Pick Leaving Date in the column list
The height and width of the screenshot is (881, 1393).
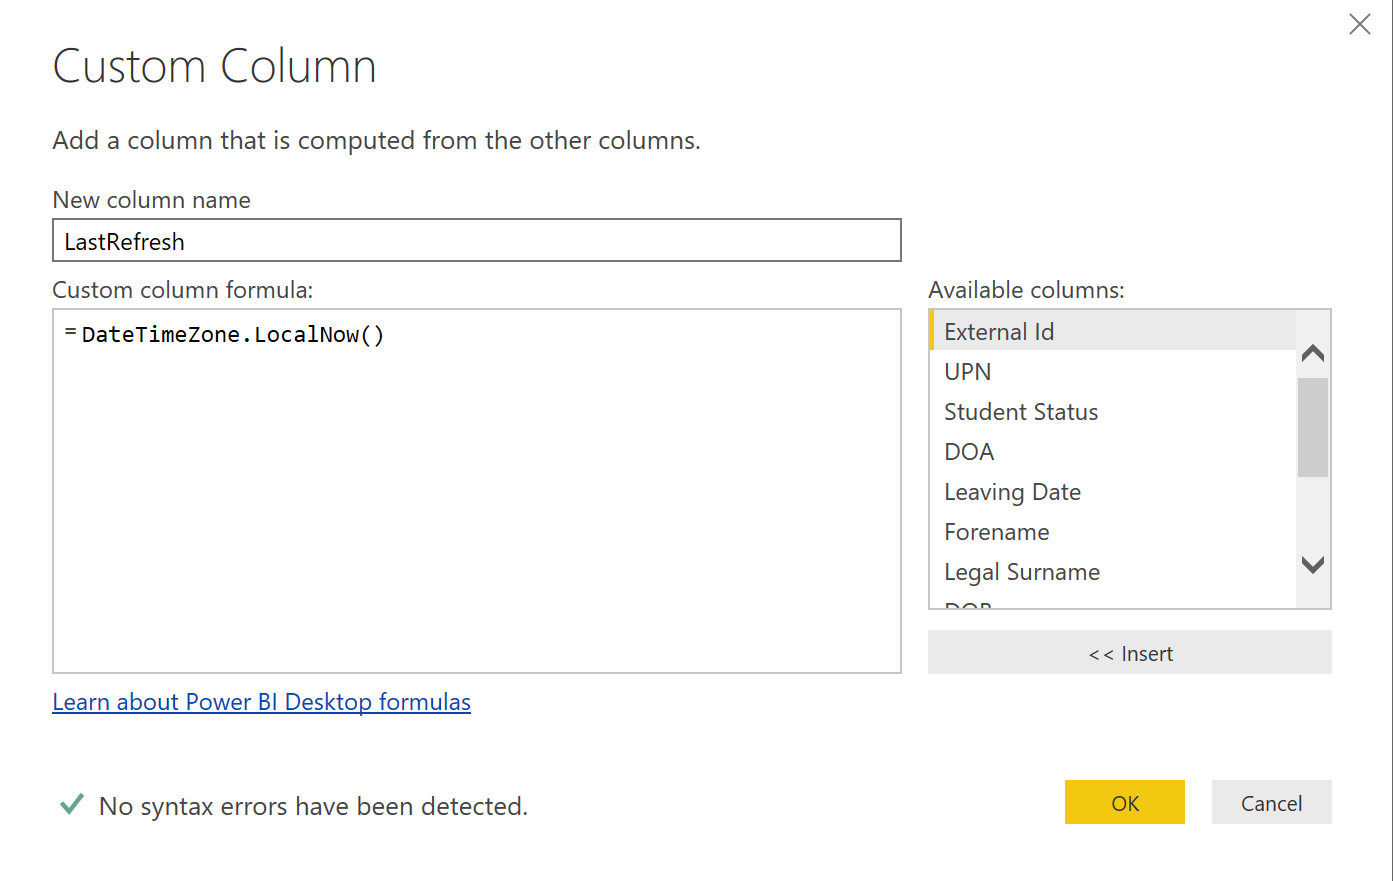1012,492
